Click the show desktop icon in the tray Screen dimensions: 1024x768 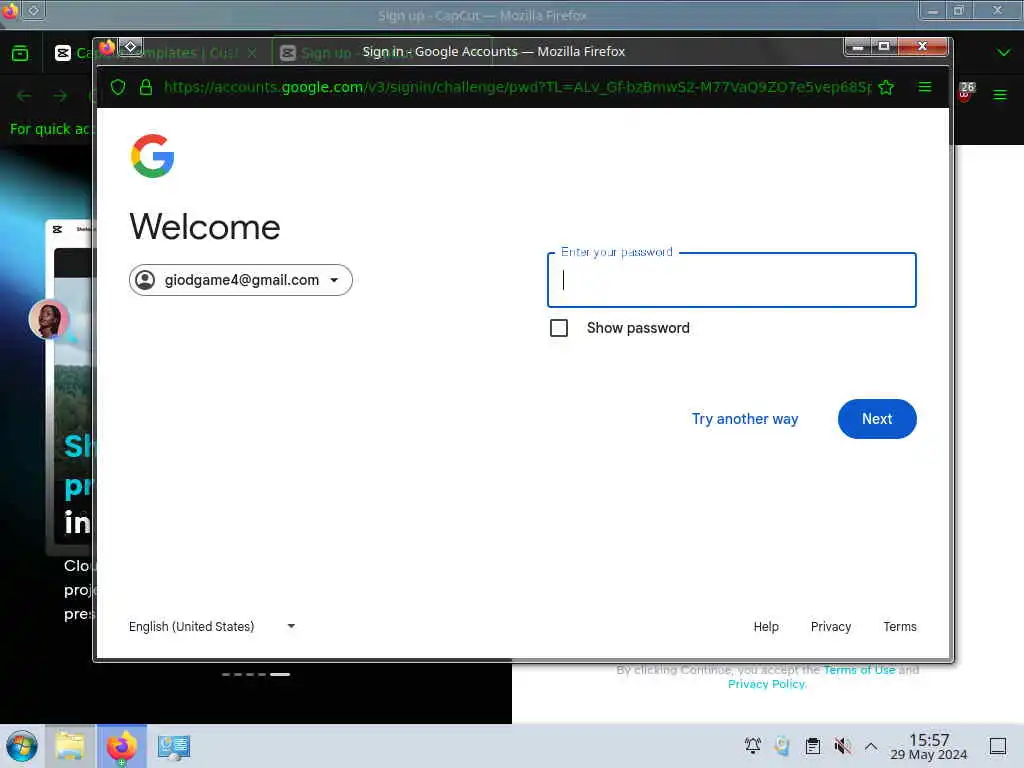[x=998, y=745]
